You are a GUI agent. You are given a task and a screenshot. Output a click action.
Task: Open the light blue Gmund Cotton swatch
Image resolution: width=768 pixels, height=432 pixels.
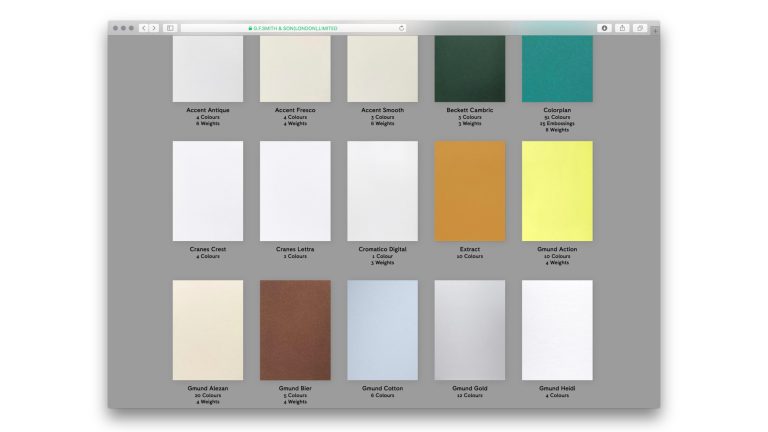click(x=383, y=330)
